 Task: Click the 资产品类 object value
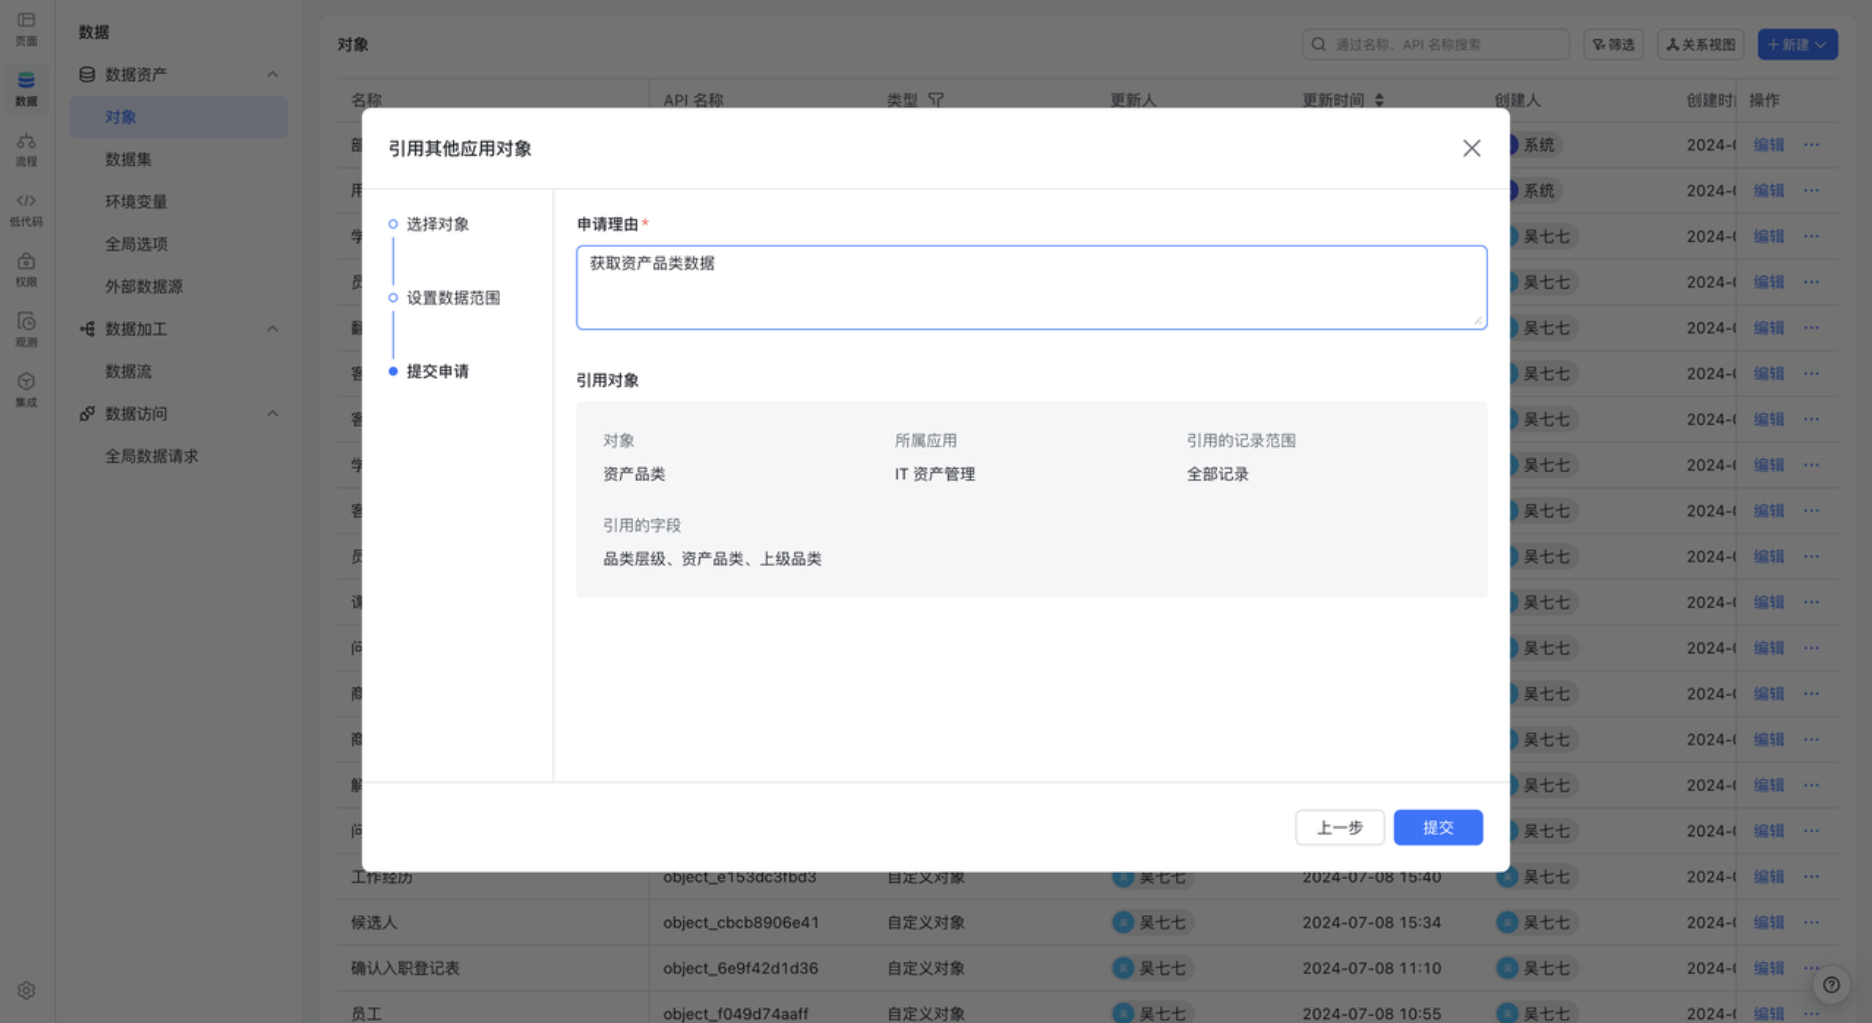634,474
